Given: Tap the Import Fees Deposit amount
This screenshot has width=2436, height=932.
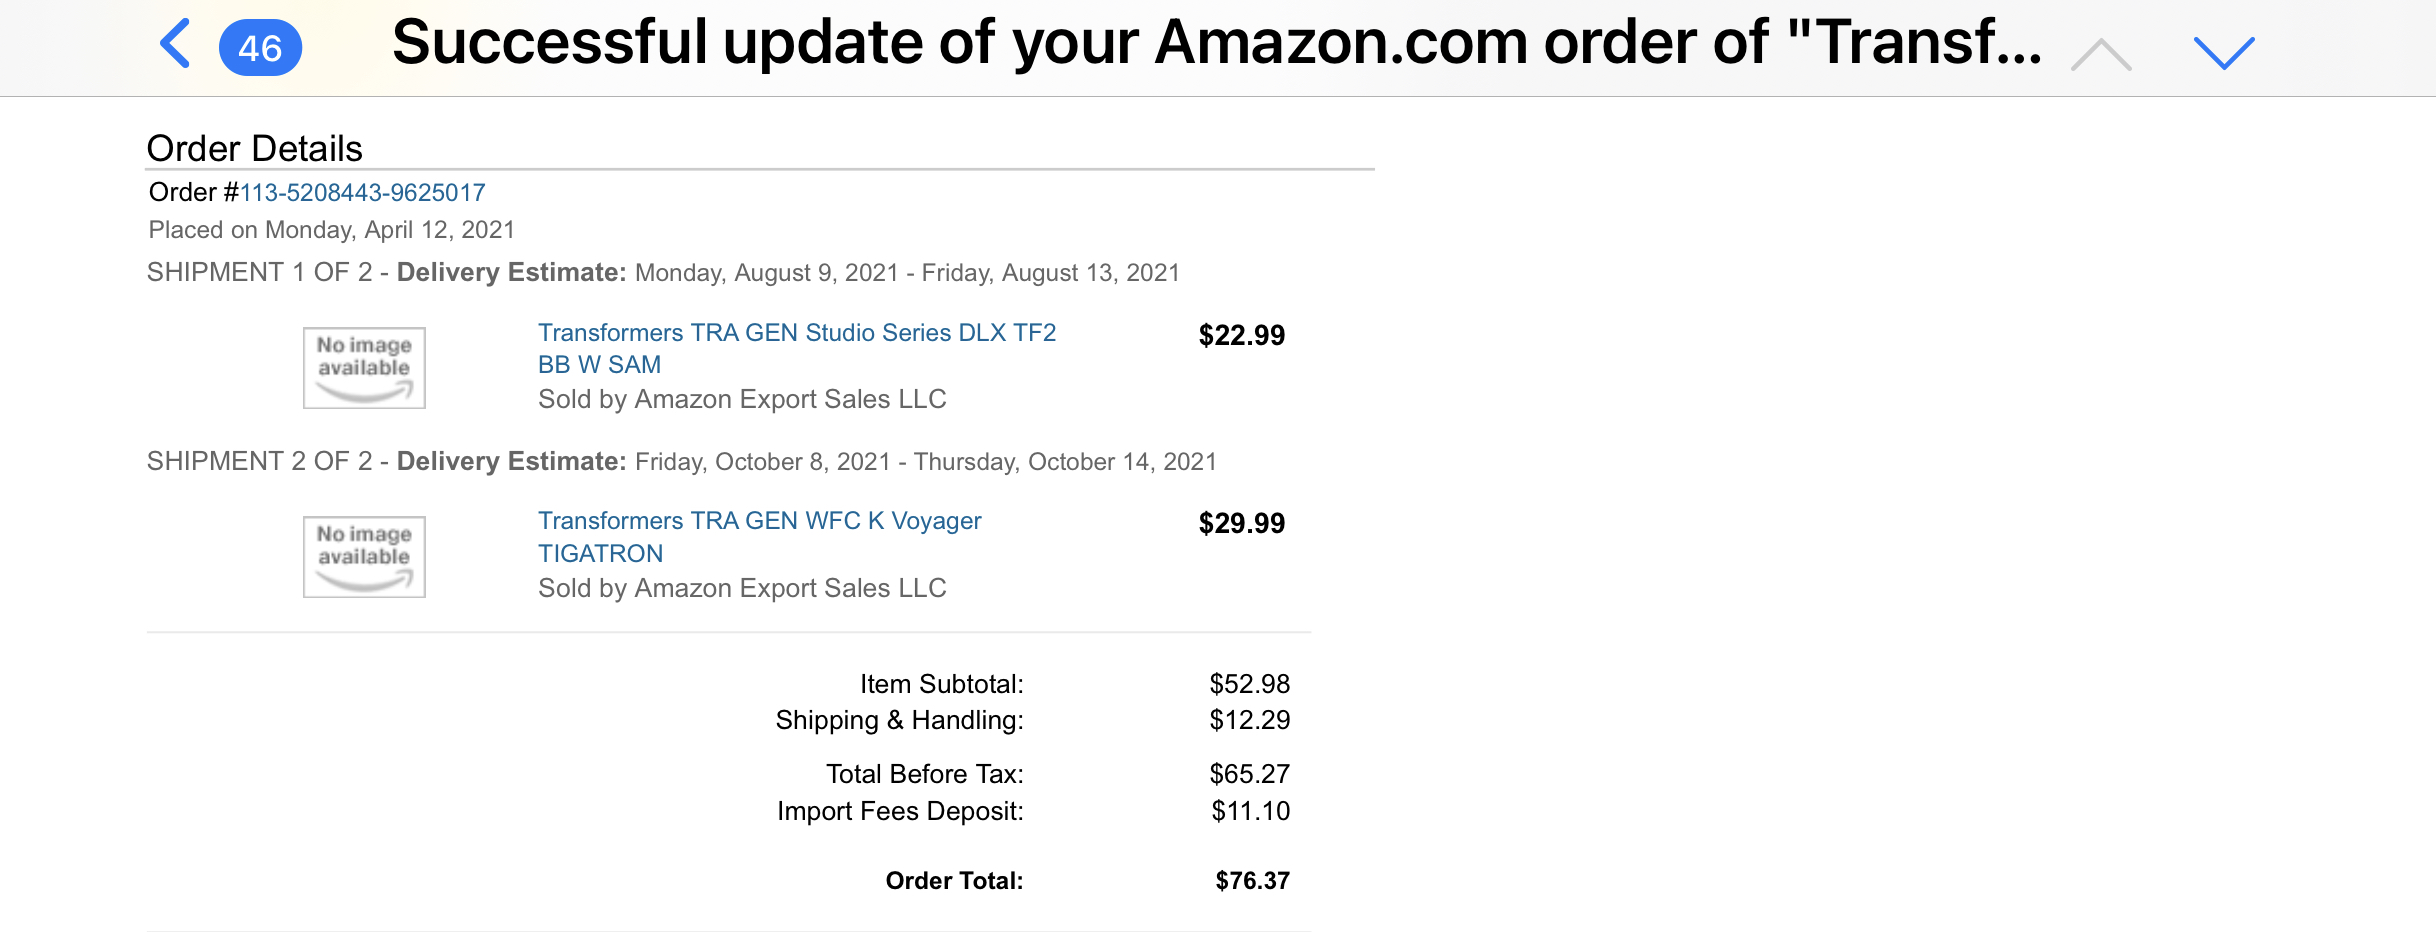Looking at the screenshot, I should 1250,811.
